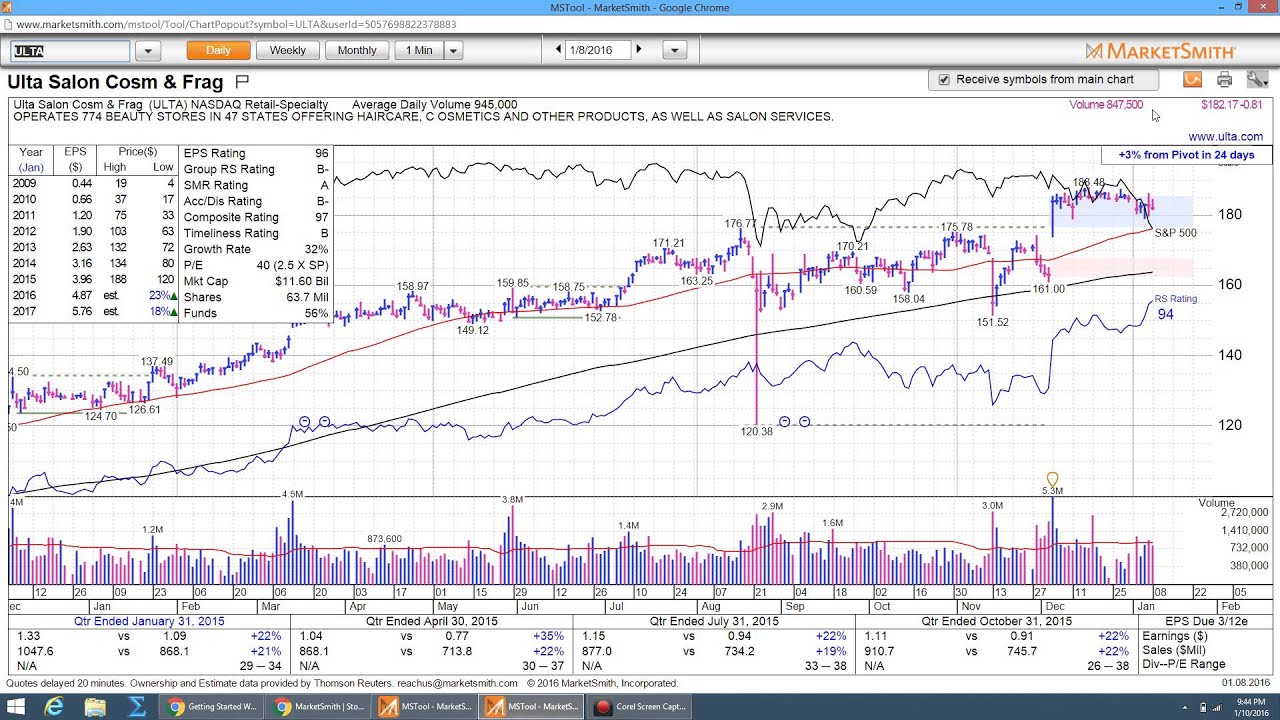Switch chart to the Weekly view
The image size is (1280, 720).
point(288,50)
